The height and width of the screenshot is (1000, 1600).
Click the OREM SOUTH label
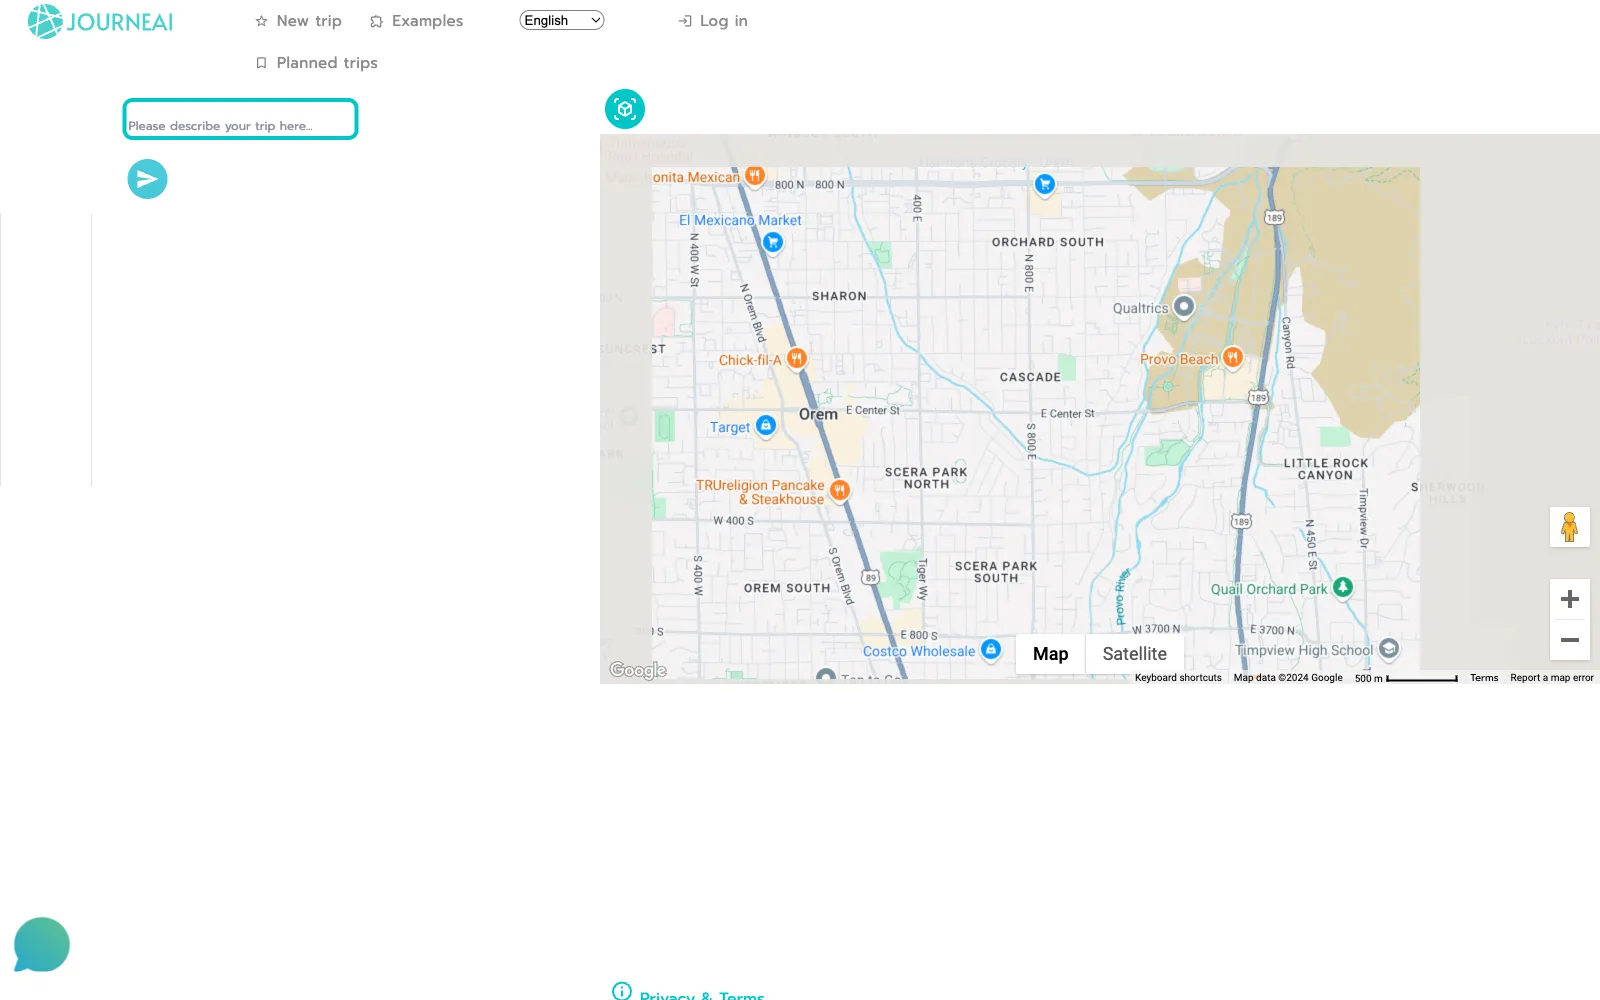pos(787,588)
